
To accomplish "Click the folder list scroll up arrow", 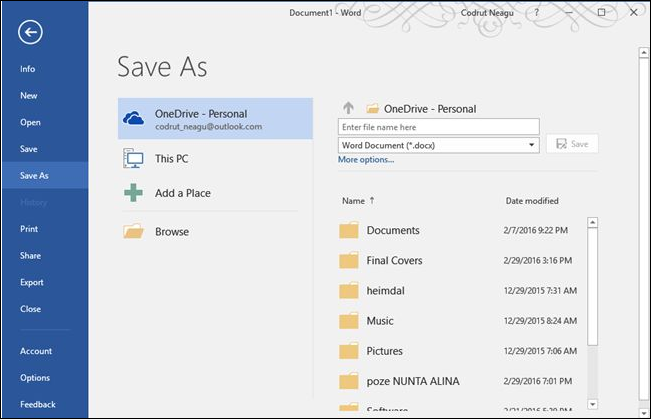I will pos(592,223).
